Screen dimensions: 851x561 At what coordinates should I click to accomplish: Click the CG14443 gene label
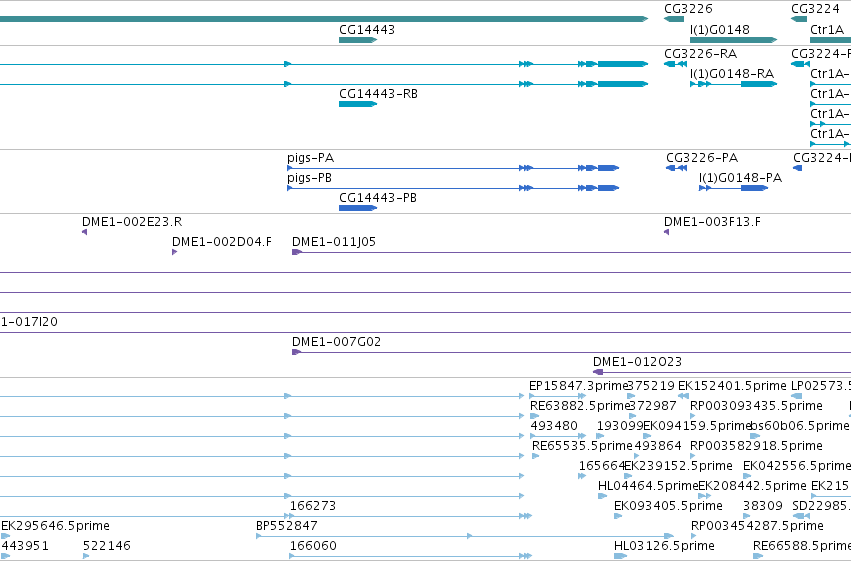(367, 30)
